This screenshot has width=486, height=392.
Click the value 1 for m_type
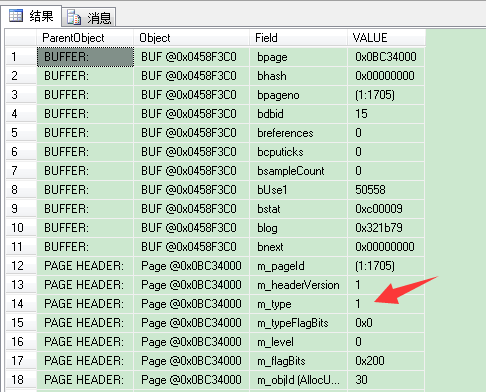point(386,304)
